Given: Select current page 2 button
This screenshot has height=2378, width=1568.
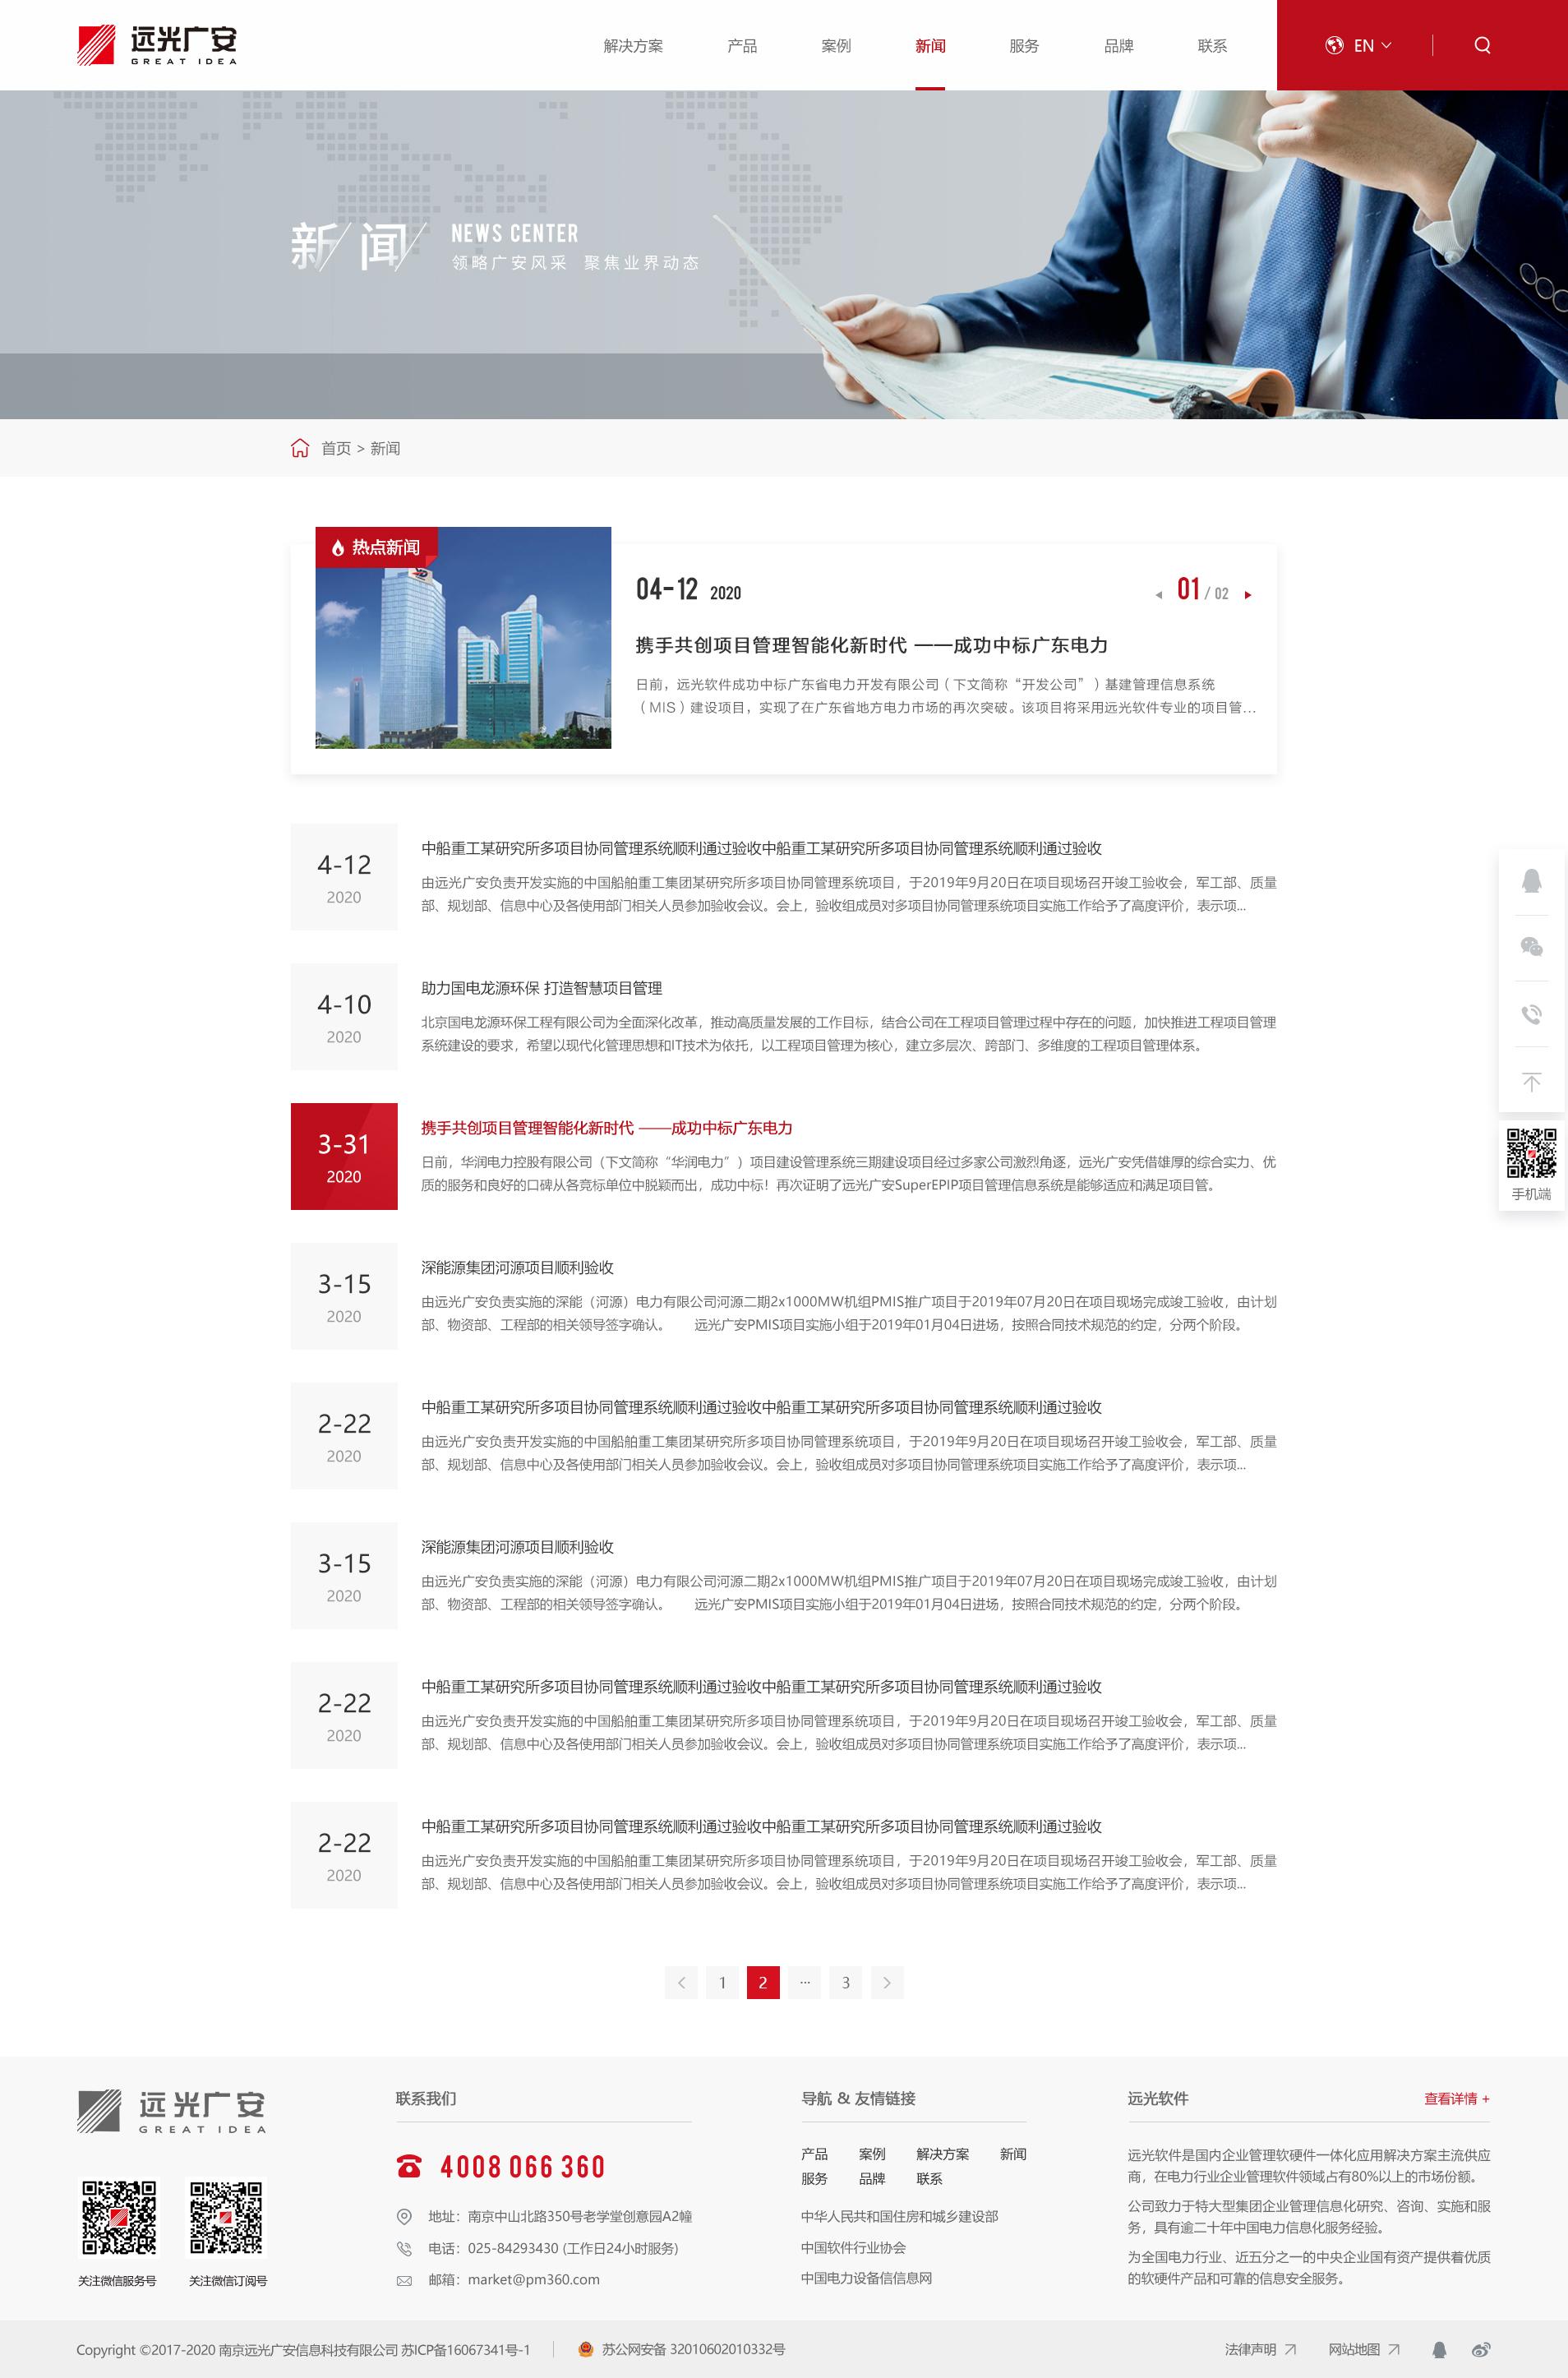Looking at the screenshot, I should (763, 1982).
